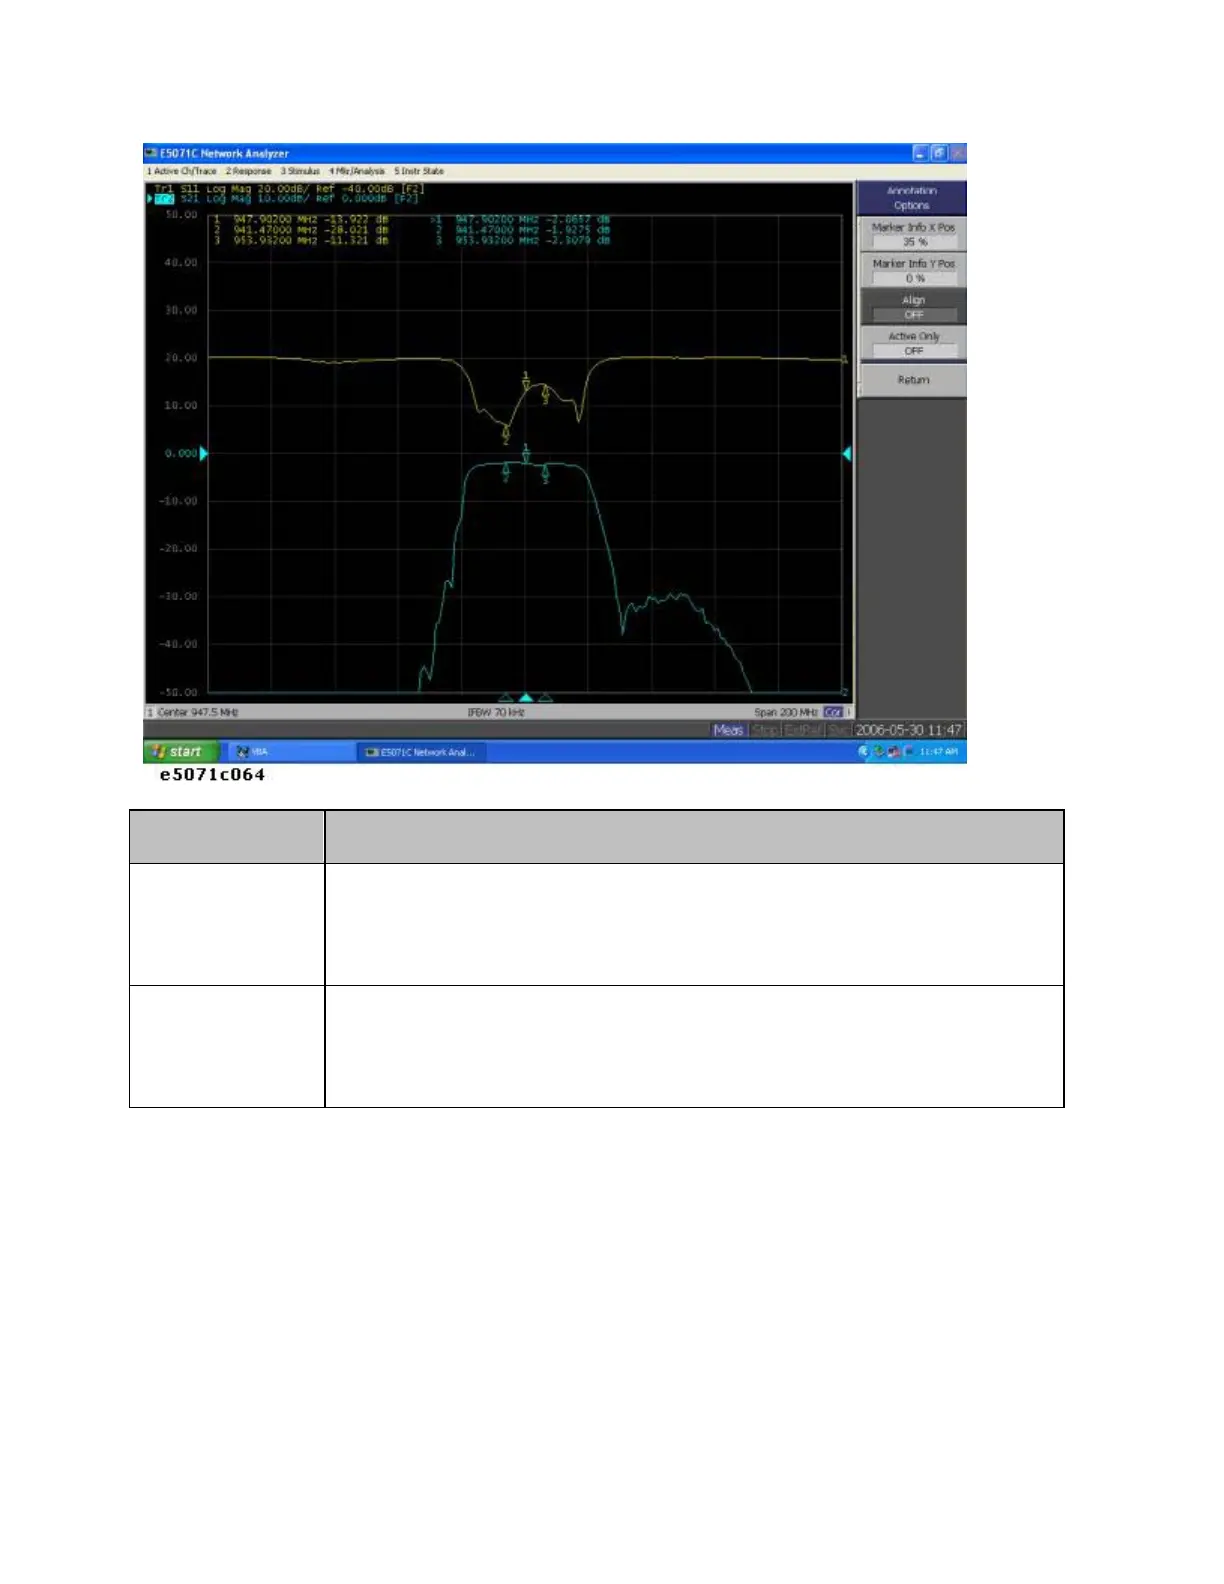Restore the E5071C Network Analyzer window

click(939, 153)
